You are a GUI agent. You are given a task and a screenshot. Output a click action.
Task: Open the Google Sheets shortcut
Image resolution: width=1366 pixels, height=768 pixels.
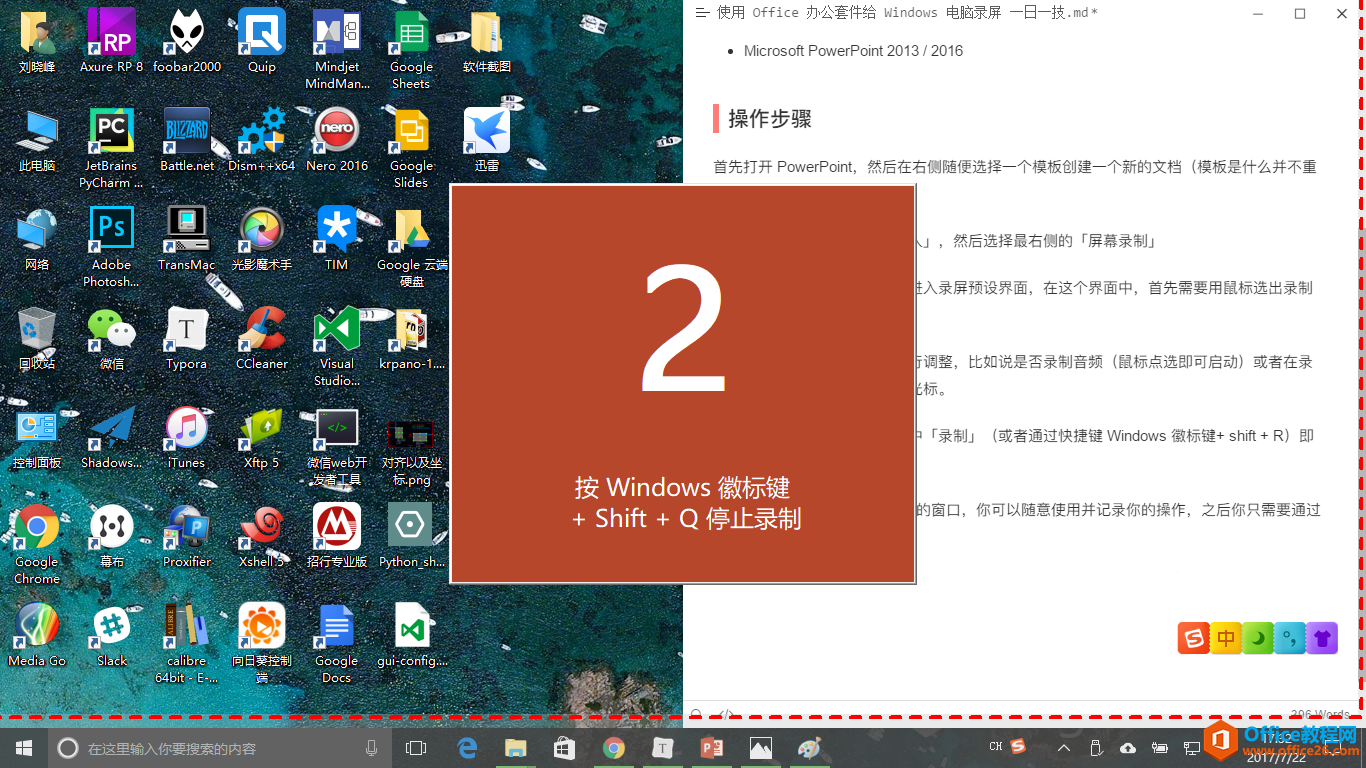411,48
